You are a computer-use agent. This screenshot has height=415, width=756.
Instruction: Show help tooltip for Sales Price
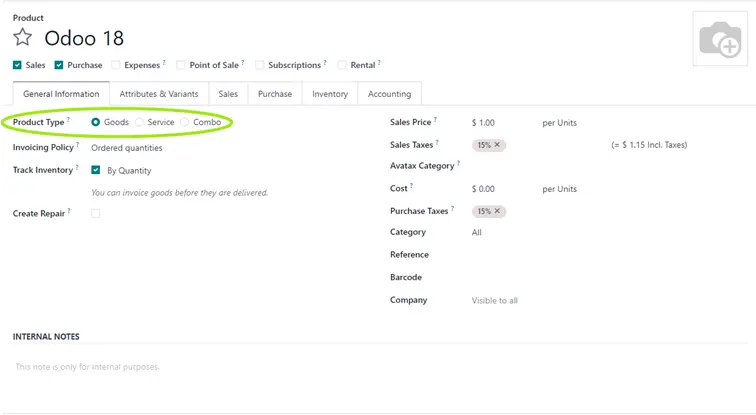tap(435, 119)
